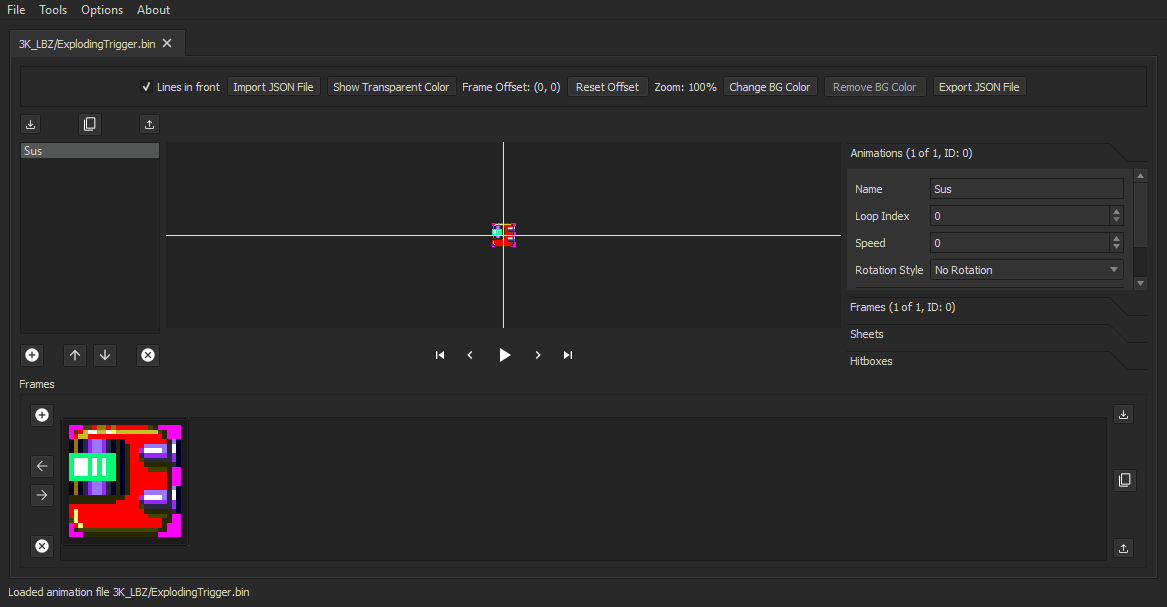
Task: Toggle playback with the play button
Action: (x=504, y=355)
